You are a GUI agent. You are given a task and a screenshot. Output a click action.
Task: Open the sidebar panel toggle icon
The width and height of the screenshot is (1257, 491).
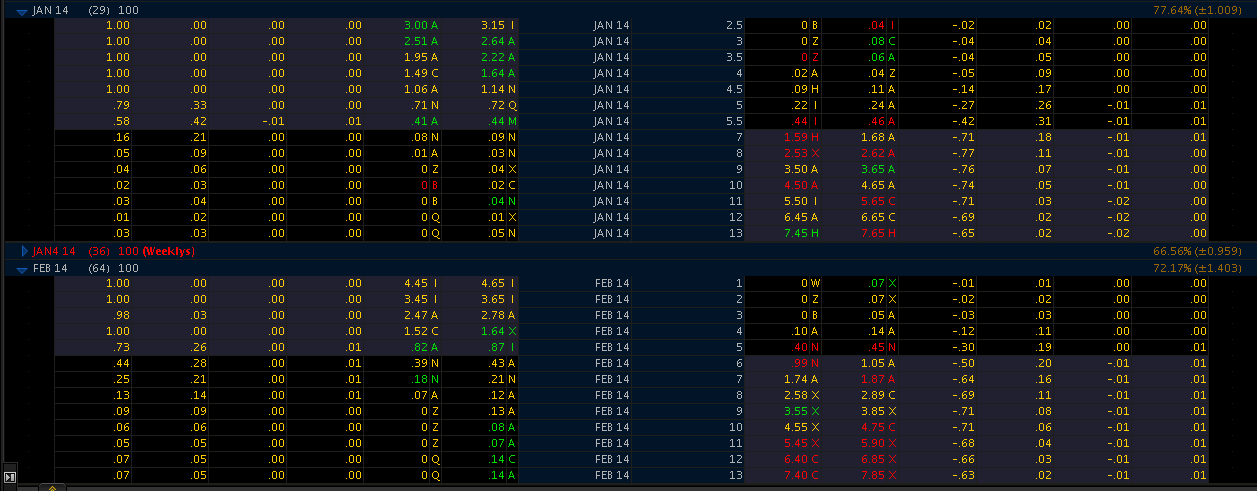coord(10,478)
